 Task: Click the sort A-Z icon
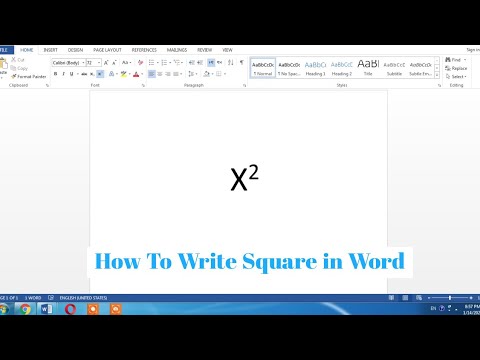point(230,62)
